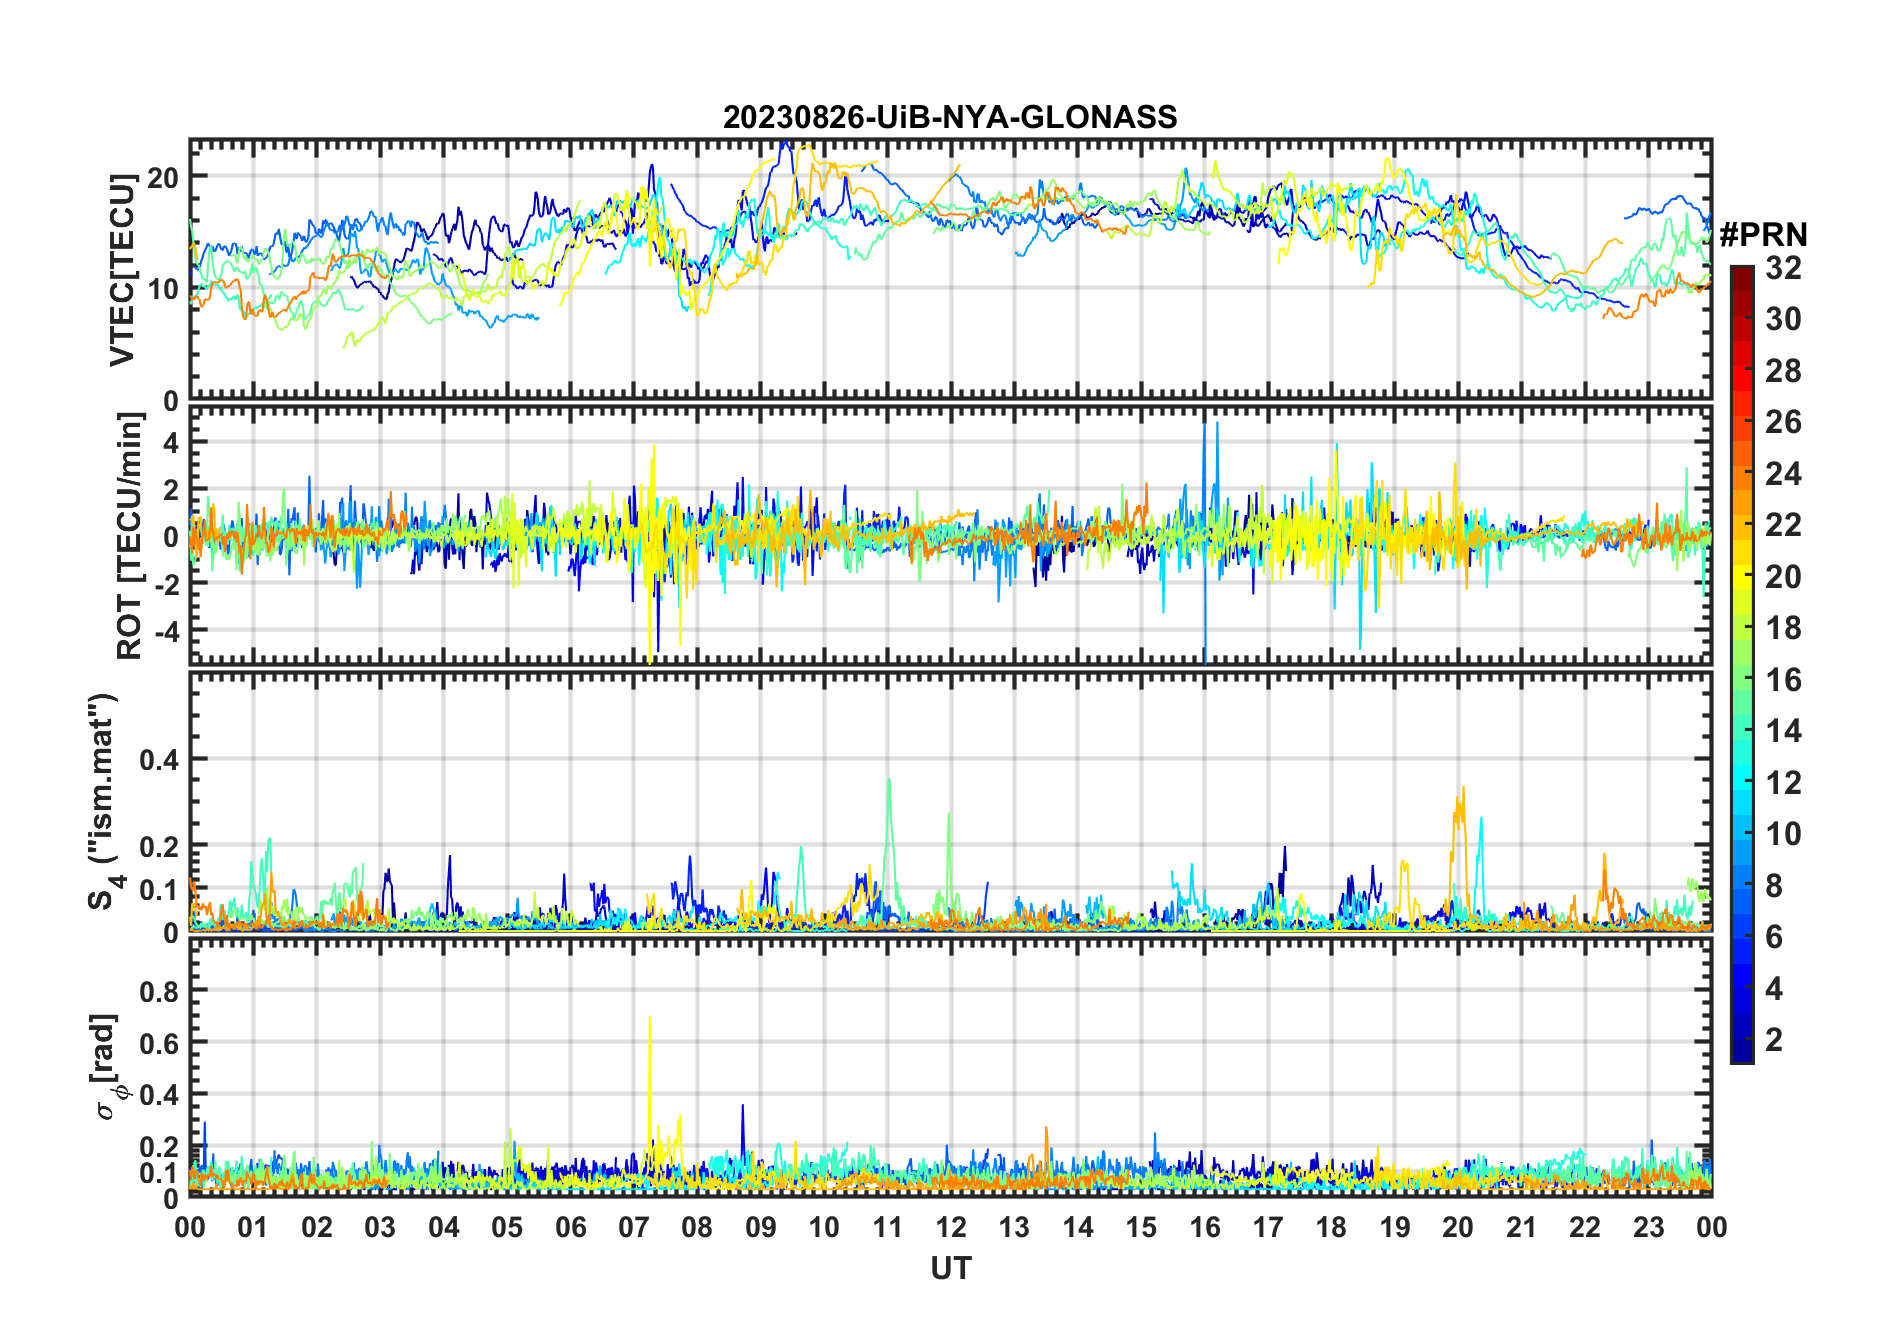Screen dimensions: 1902x1330
Task: Click colorbar tick label 32
Action: coord(1782,268)
